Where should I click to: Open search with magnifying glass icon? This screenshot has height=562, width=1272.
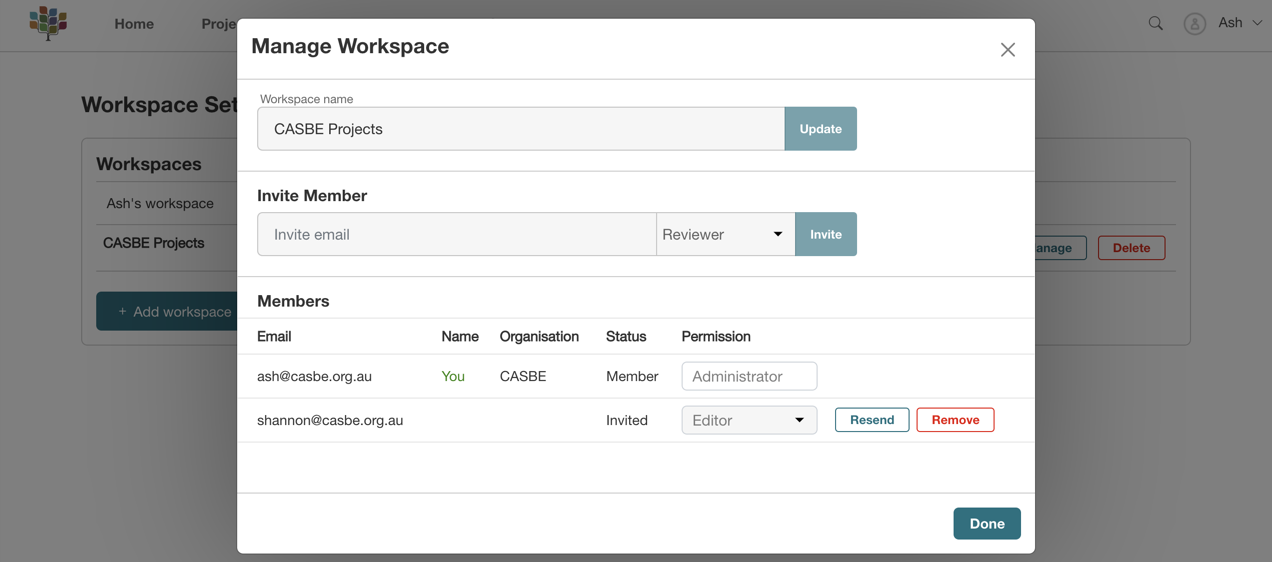click(x=1155, y=23)
